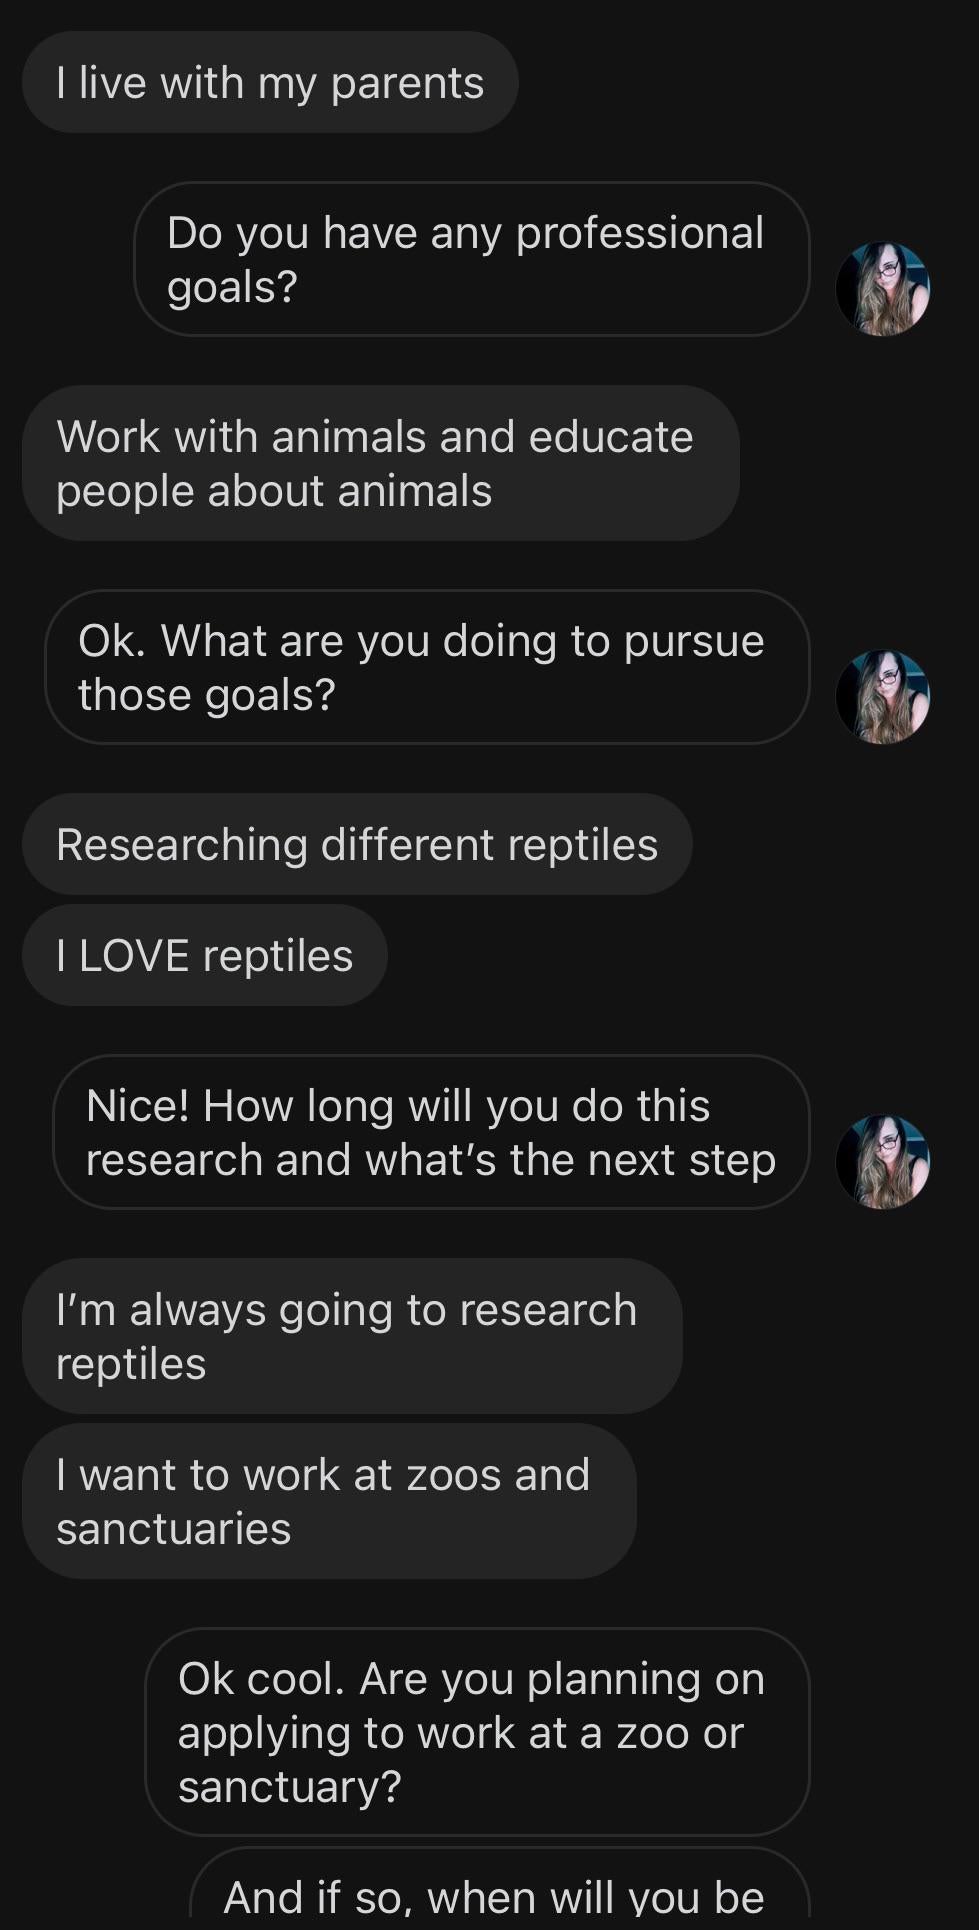Select the partial "And if so, when will you be" message
Screen dimensions: 979x1930
tap(498, 1894)
